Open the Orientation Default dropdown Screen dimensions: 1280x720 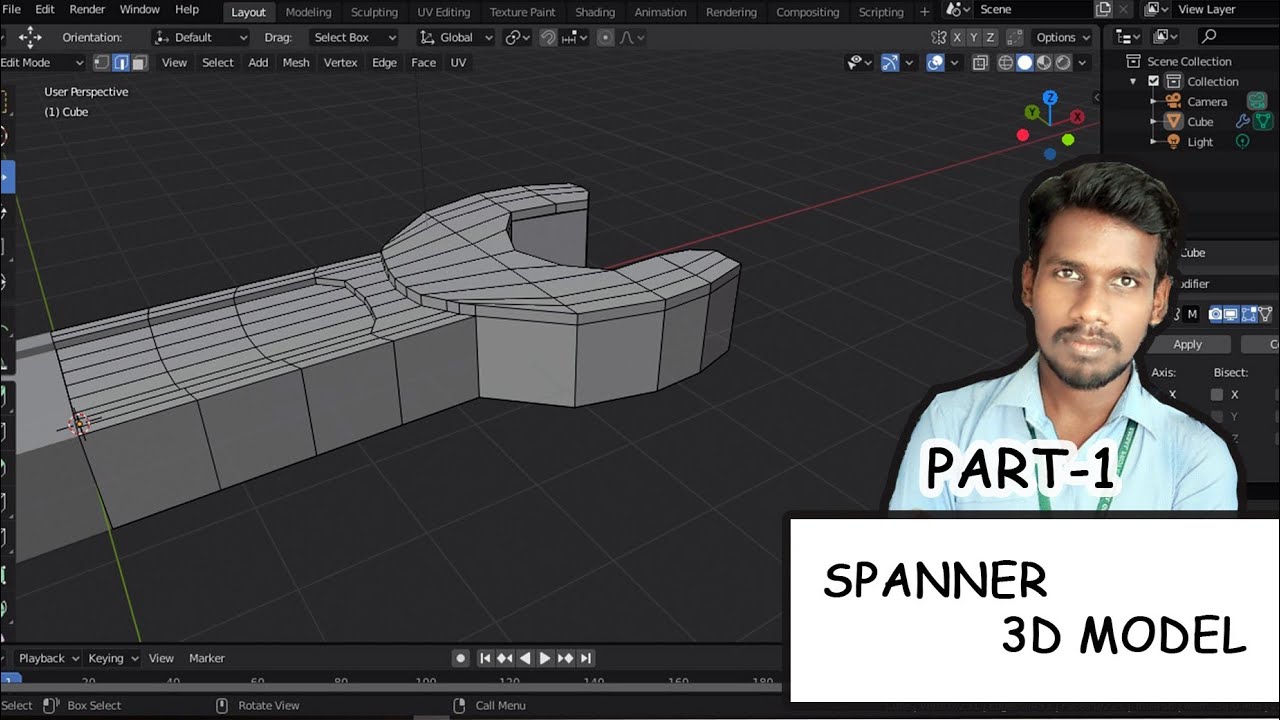tap(200, 37)
